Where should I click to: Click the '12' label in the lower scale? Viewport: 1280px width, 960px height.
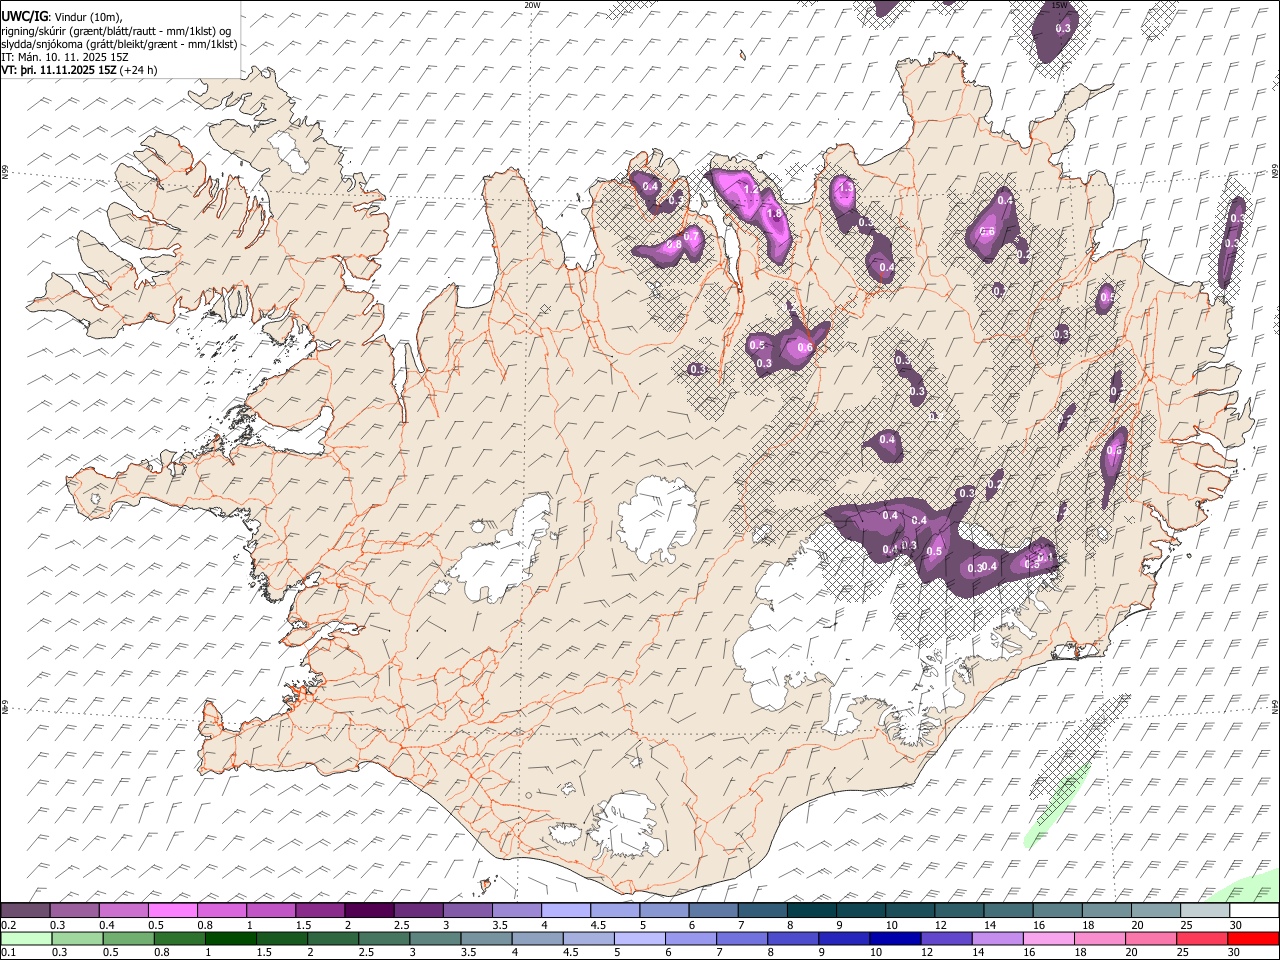pos(927,953)
